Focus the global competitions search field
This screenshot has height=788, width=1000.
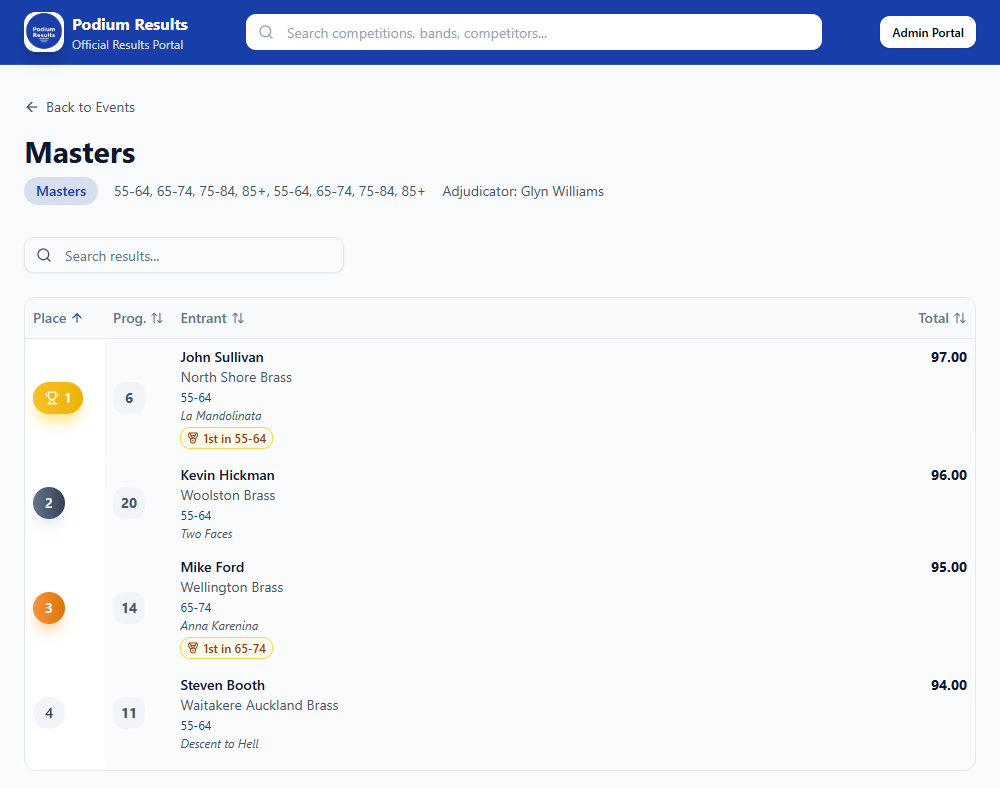[534, 33]
